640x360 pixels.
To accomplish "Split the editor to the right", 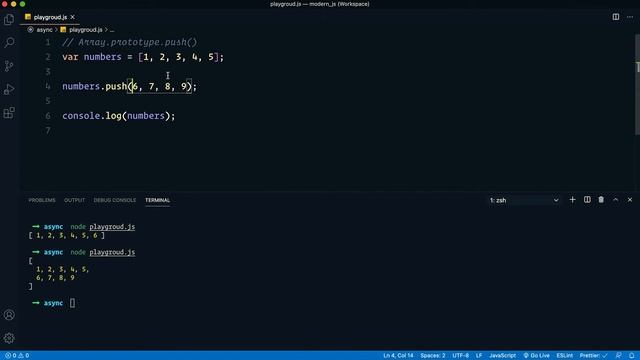I will (616, 17).
